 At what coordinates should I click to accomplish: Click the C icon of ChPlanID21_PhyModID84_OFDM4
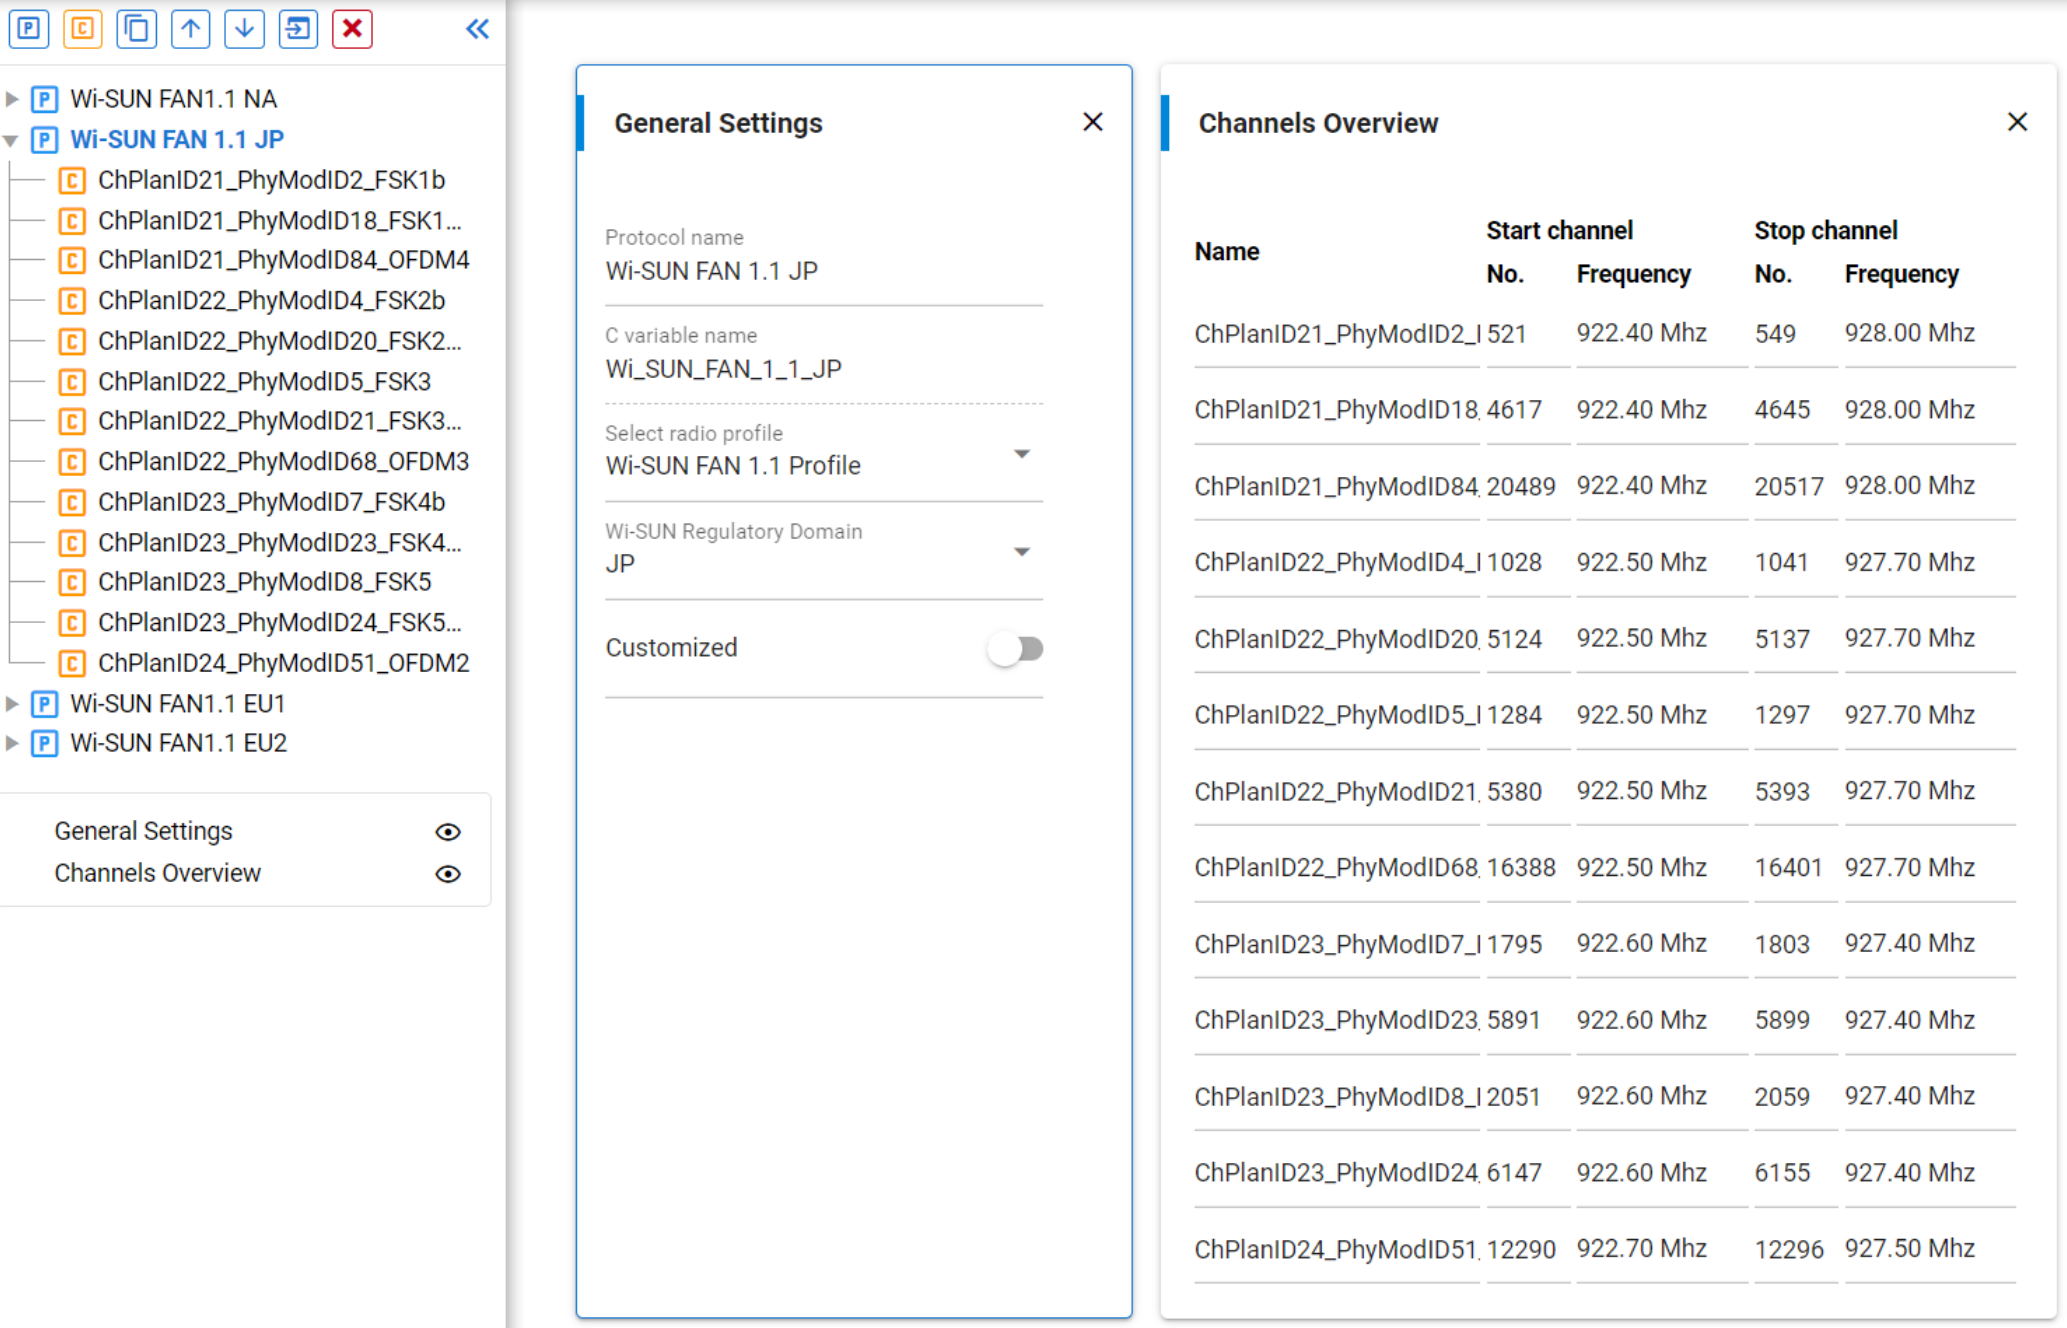(72, 261)
